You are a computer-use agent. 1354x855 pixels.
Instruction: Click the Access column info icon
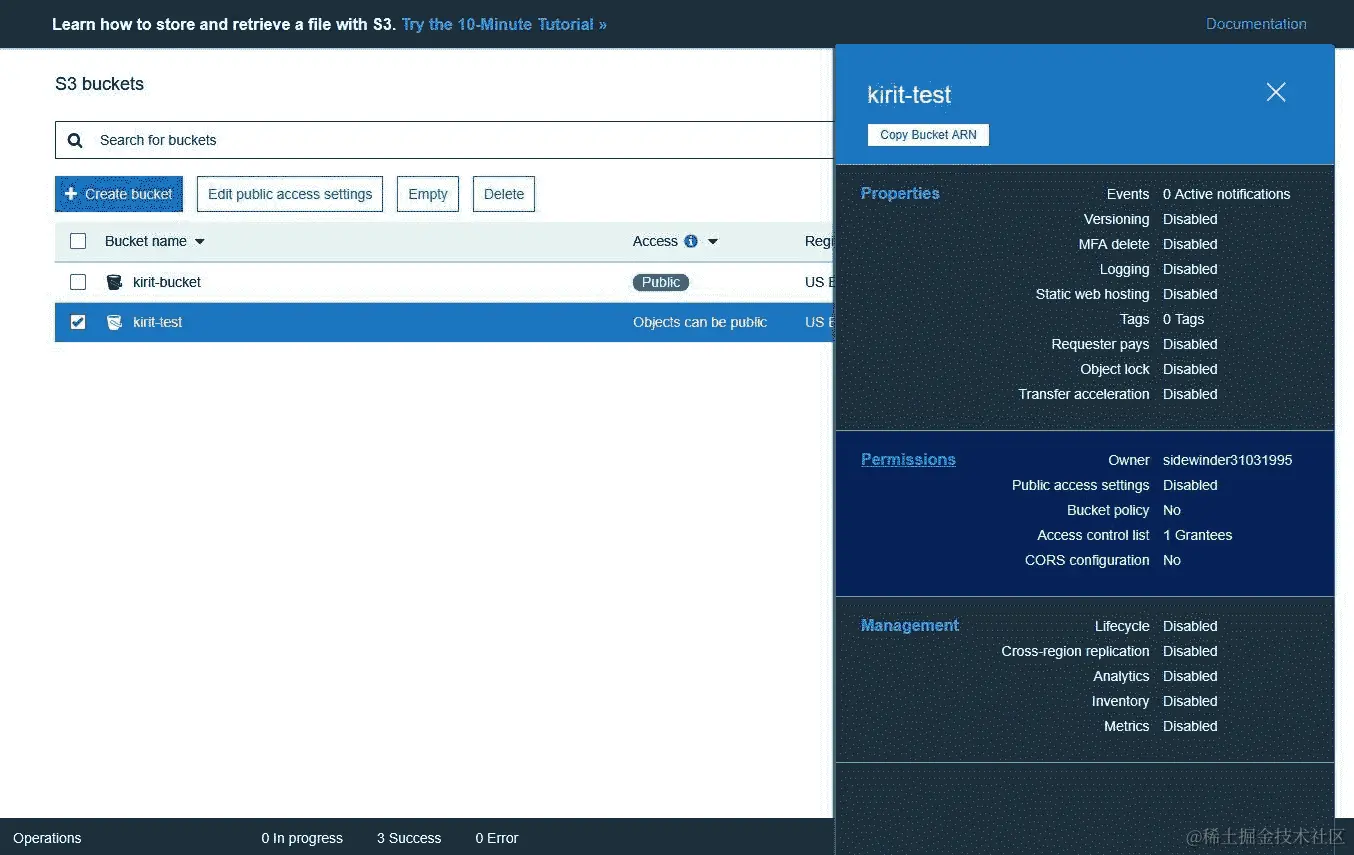(691, 241)
